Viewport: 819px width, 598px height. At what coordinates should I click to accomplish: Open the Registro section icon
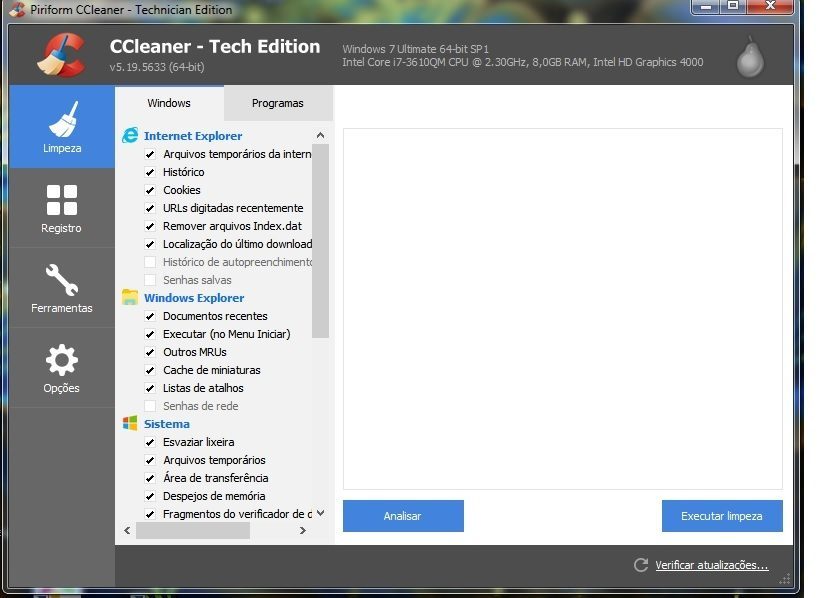tap(62, 207)
